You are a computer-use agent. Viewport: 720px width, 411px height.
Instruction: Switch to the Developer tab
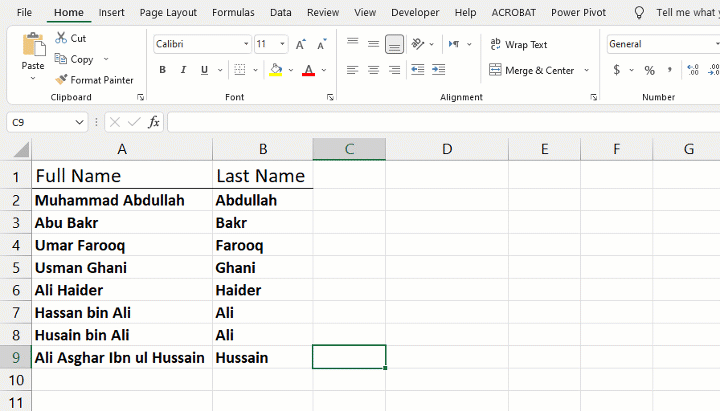(415, 12)
